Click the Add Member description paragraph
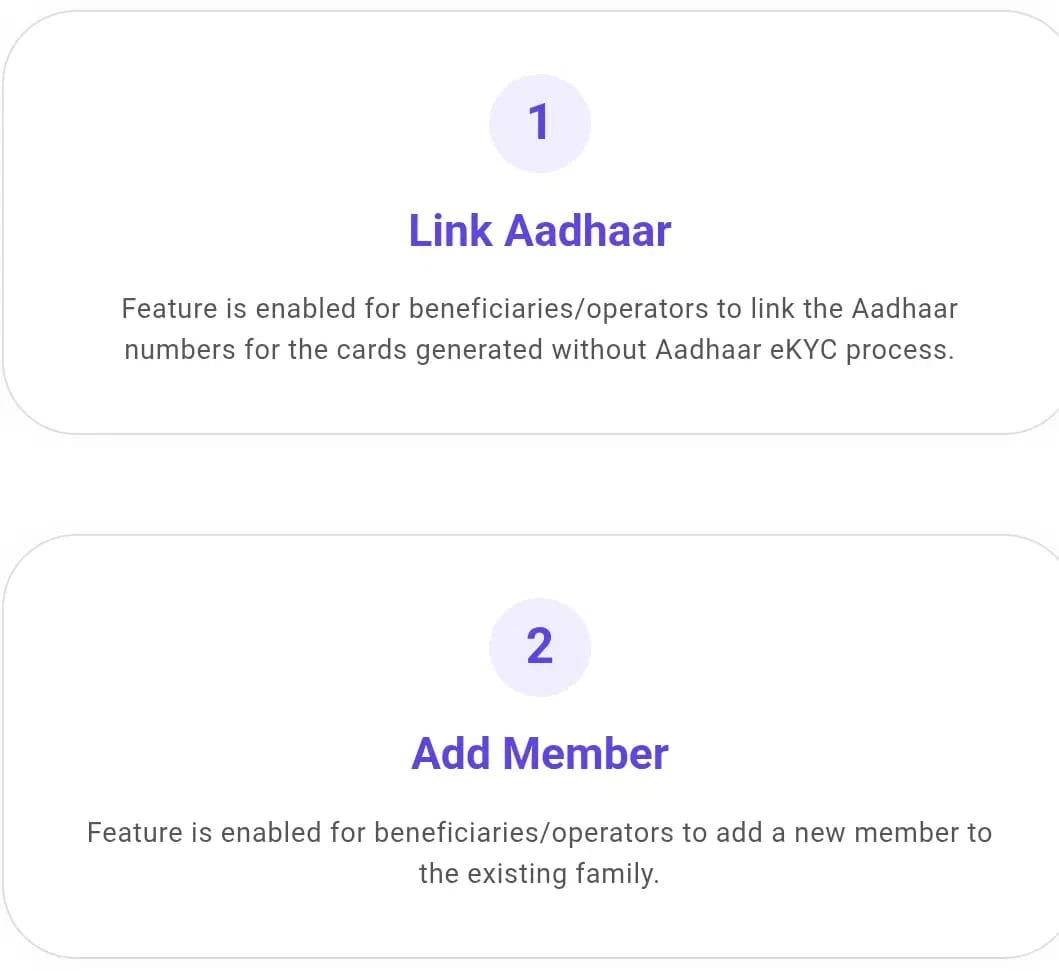This screenshot has width=1059, height=971. (x=539, y=852)
